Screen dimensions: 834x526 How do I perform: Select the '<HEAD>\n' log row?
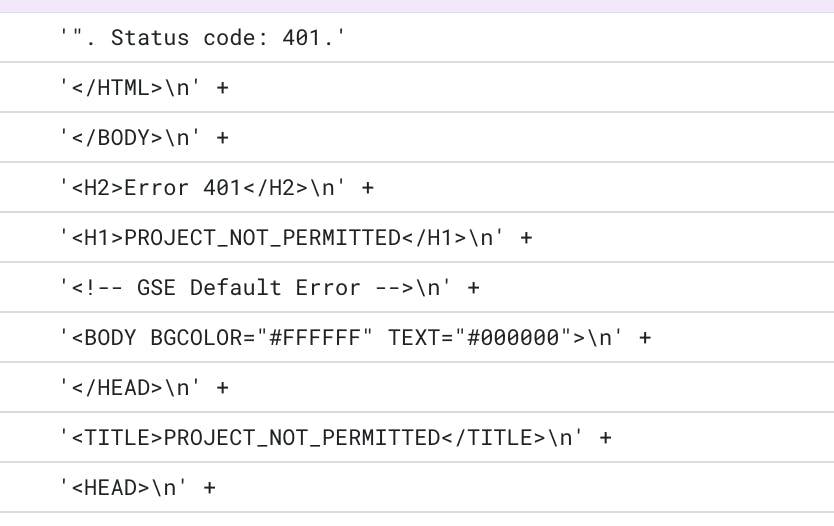click(417, 488)
